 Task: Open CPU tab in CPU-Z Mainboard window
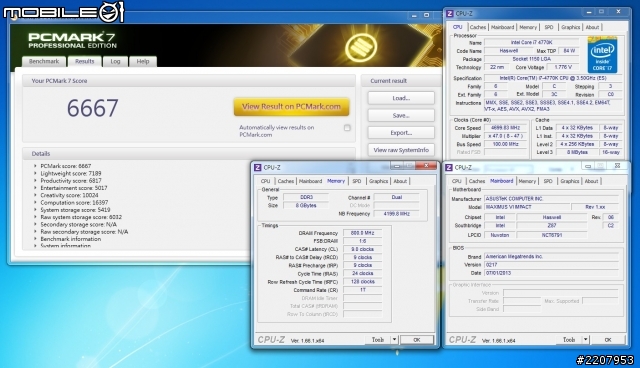456,181
